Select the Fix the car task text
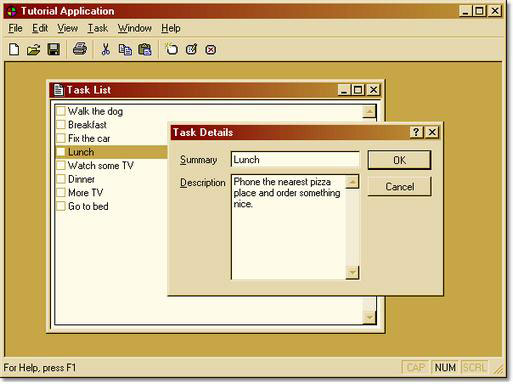This screenshot has width=513, height=384. pyautogui.click(x=89, y=138)
